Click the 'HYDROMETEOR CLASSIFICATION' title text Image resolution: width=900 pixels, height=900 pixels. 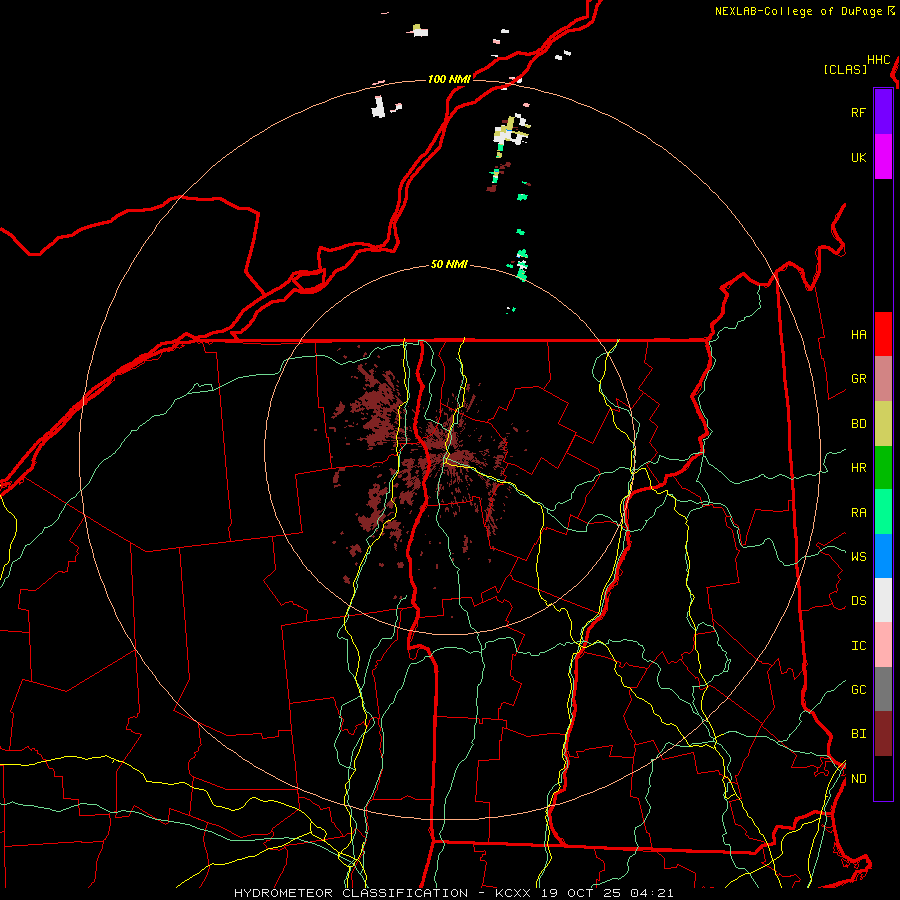point(350,893)
